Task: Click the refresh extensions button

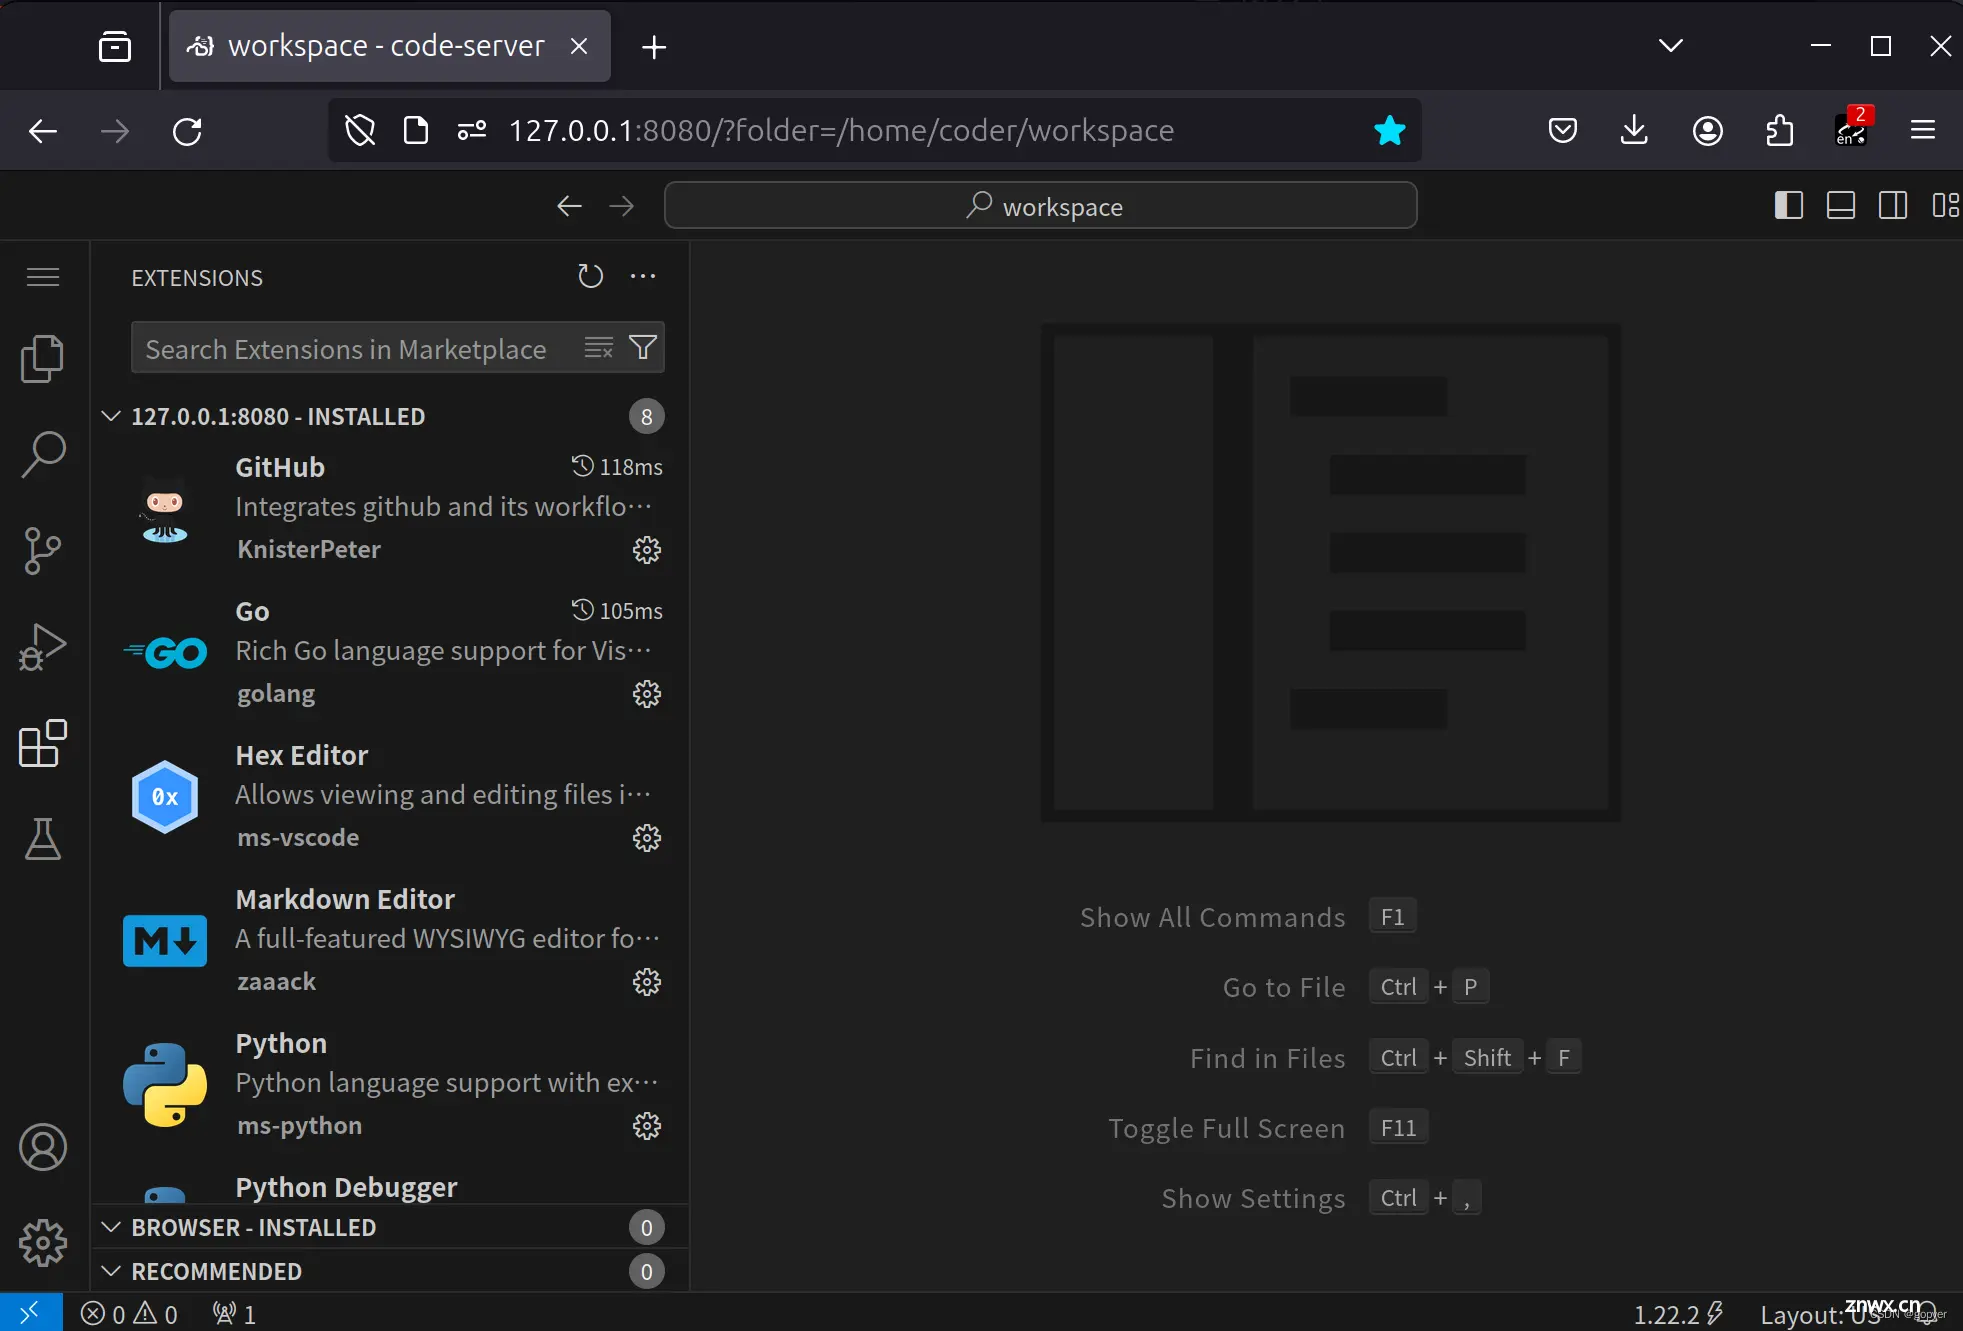Action: coord(589,276)
